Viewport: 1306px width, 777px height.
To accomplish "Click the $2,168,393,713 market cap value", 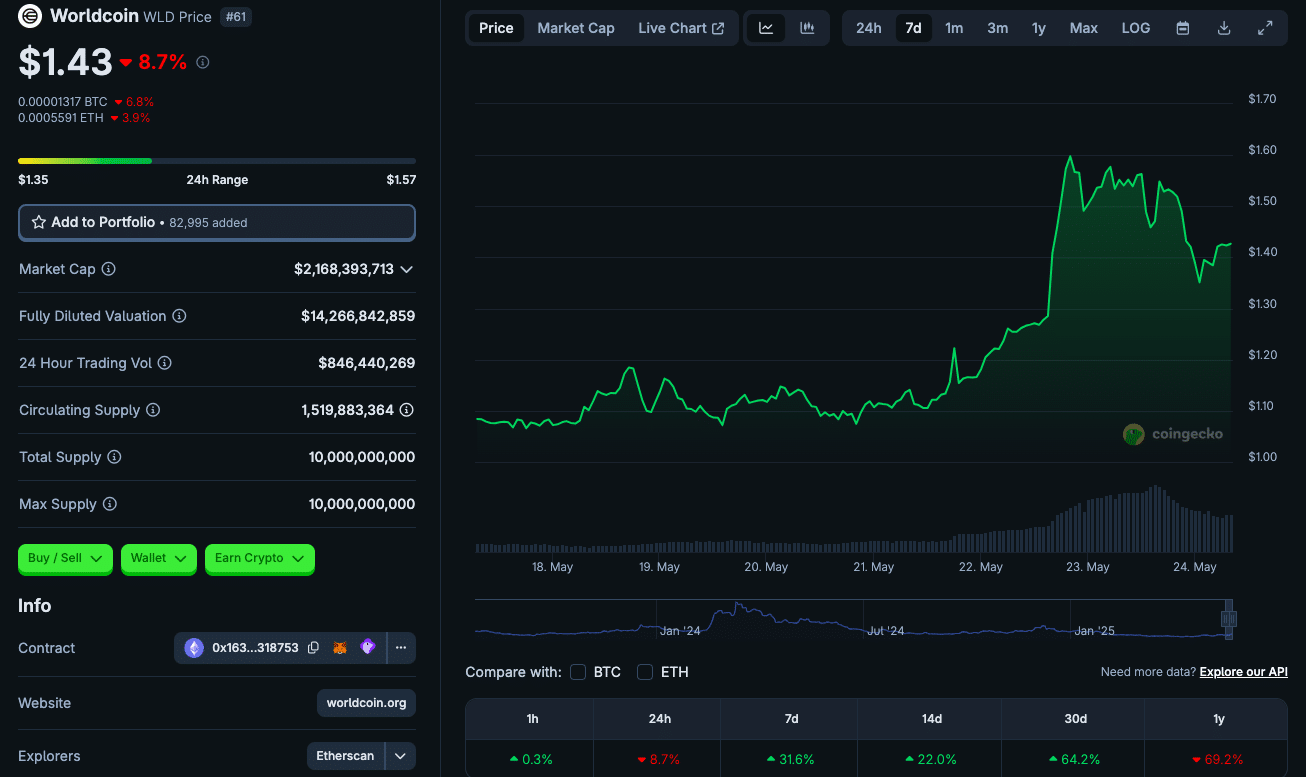I will click(344, 269).
